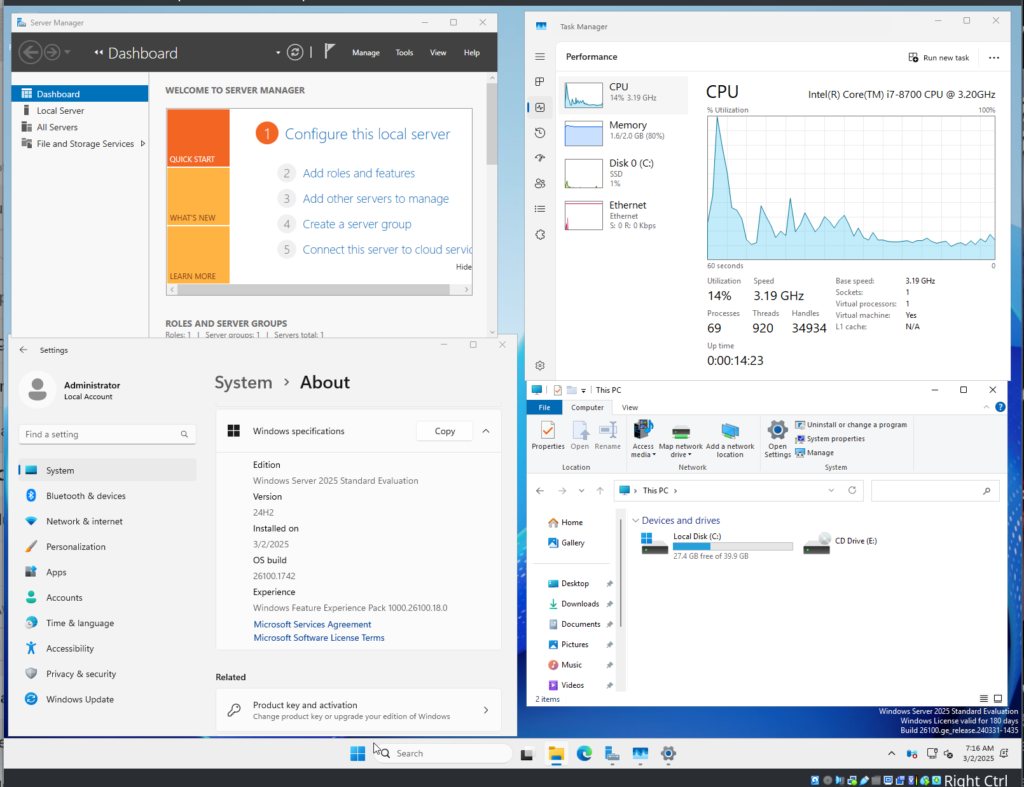Open the Tools menu in Server Manager

coord(404,53)
